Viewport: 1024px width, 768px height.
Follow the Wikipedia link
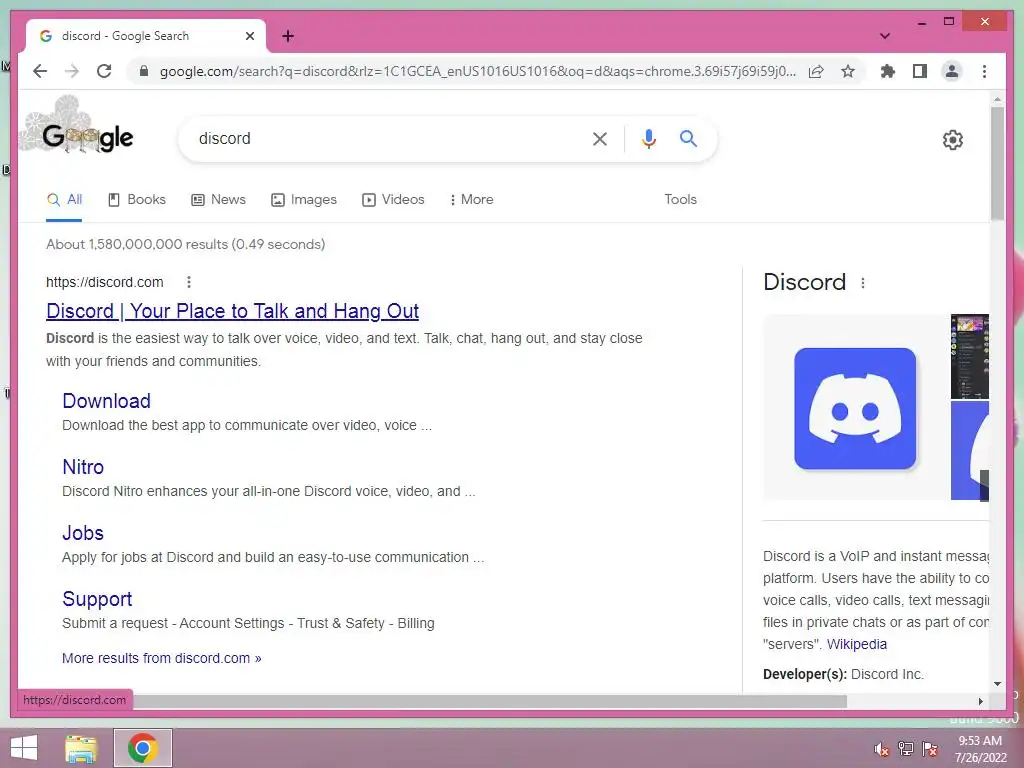[856, 644]
